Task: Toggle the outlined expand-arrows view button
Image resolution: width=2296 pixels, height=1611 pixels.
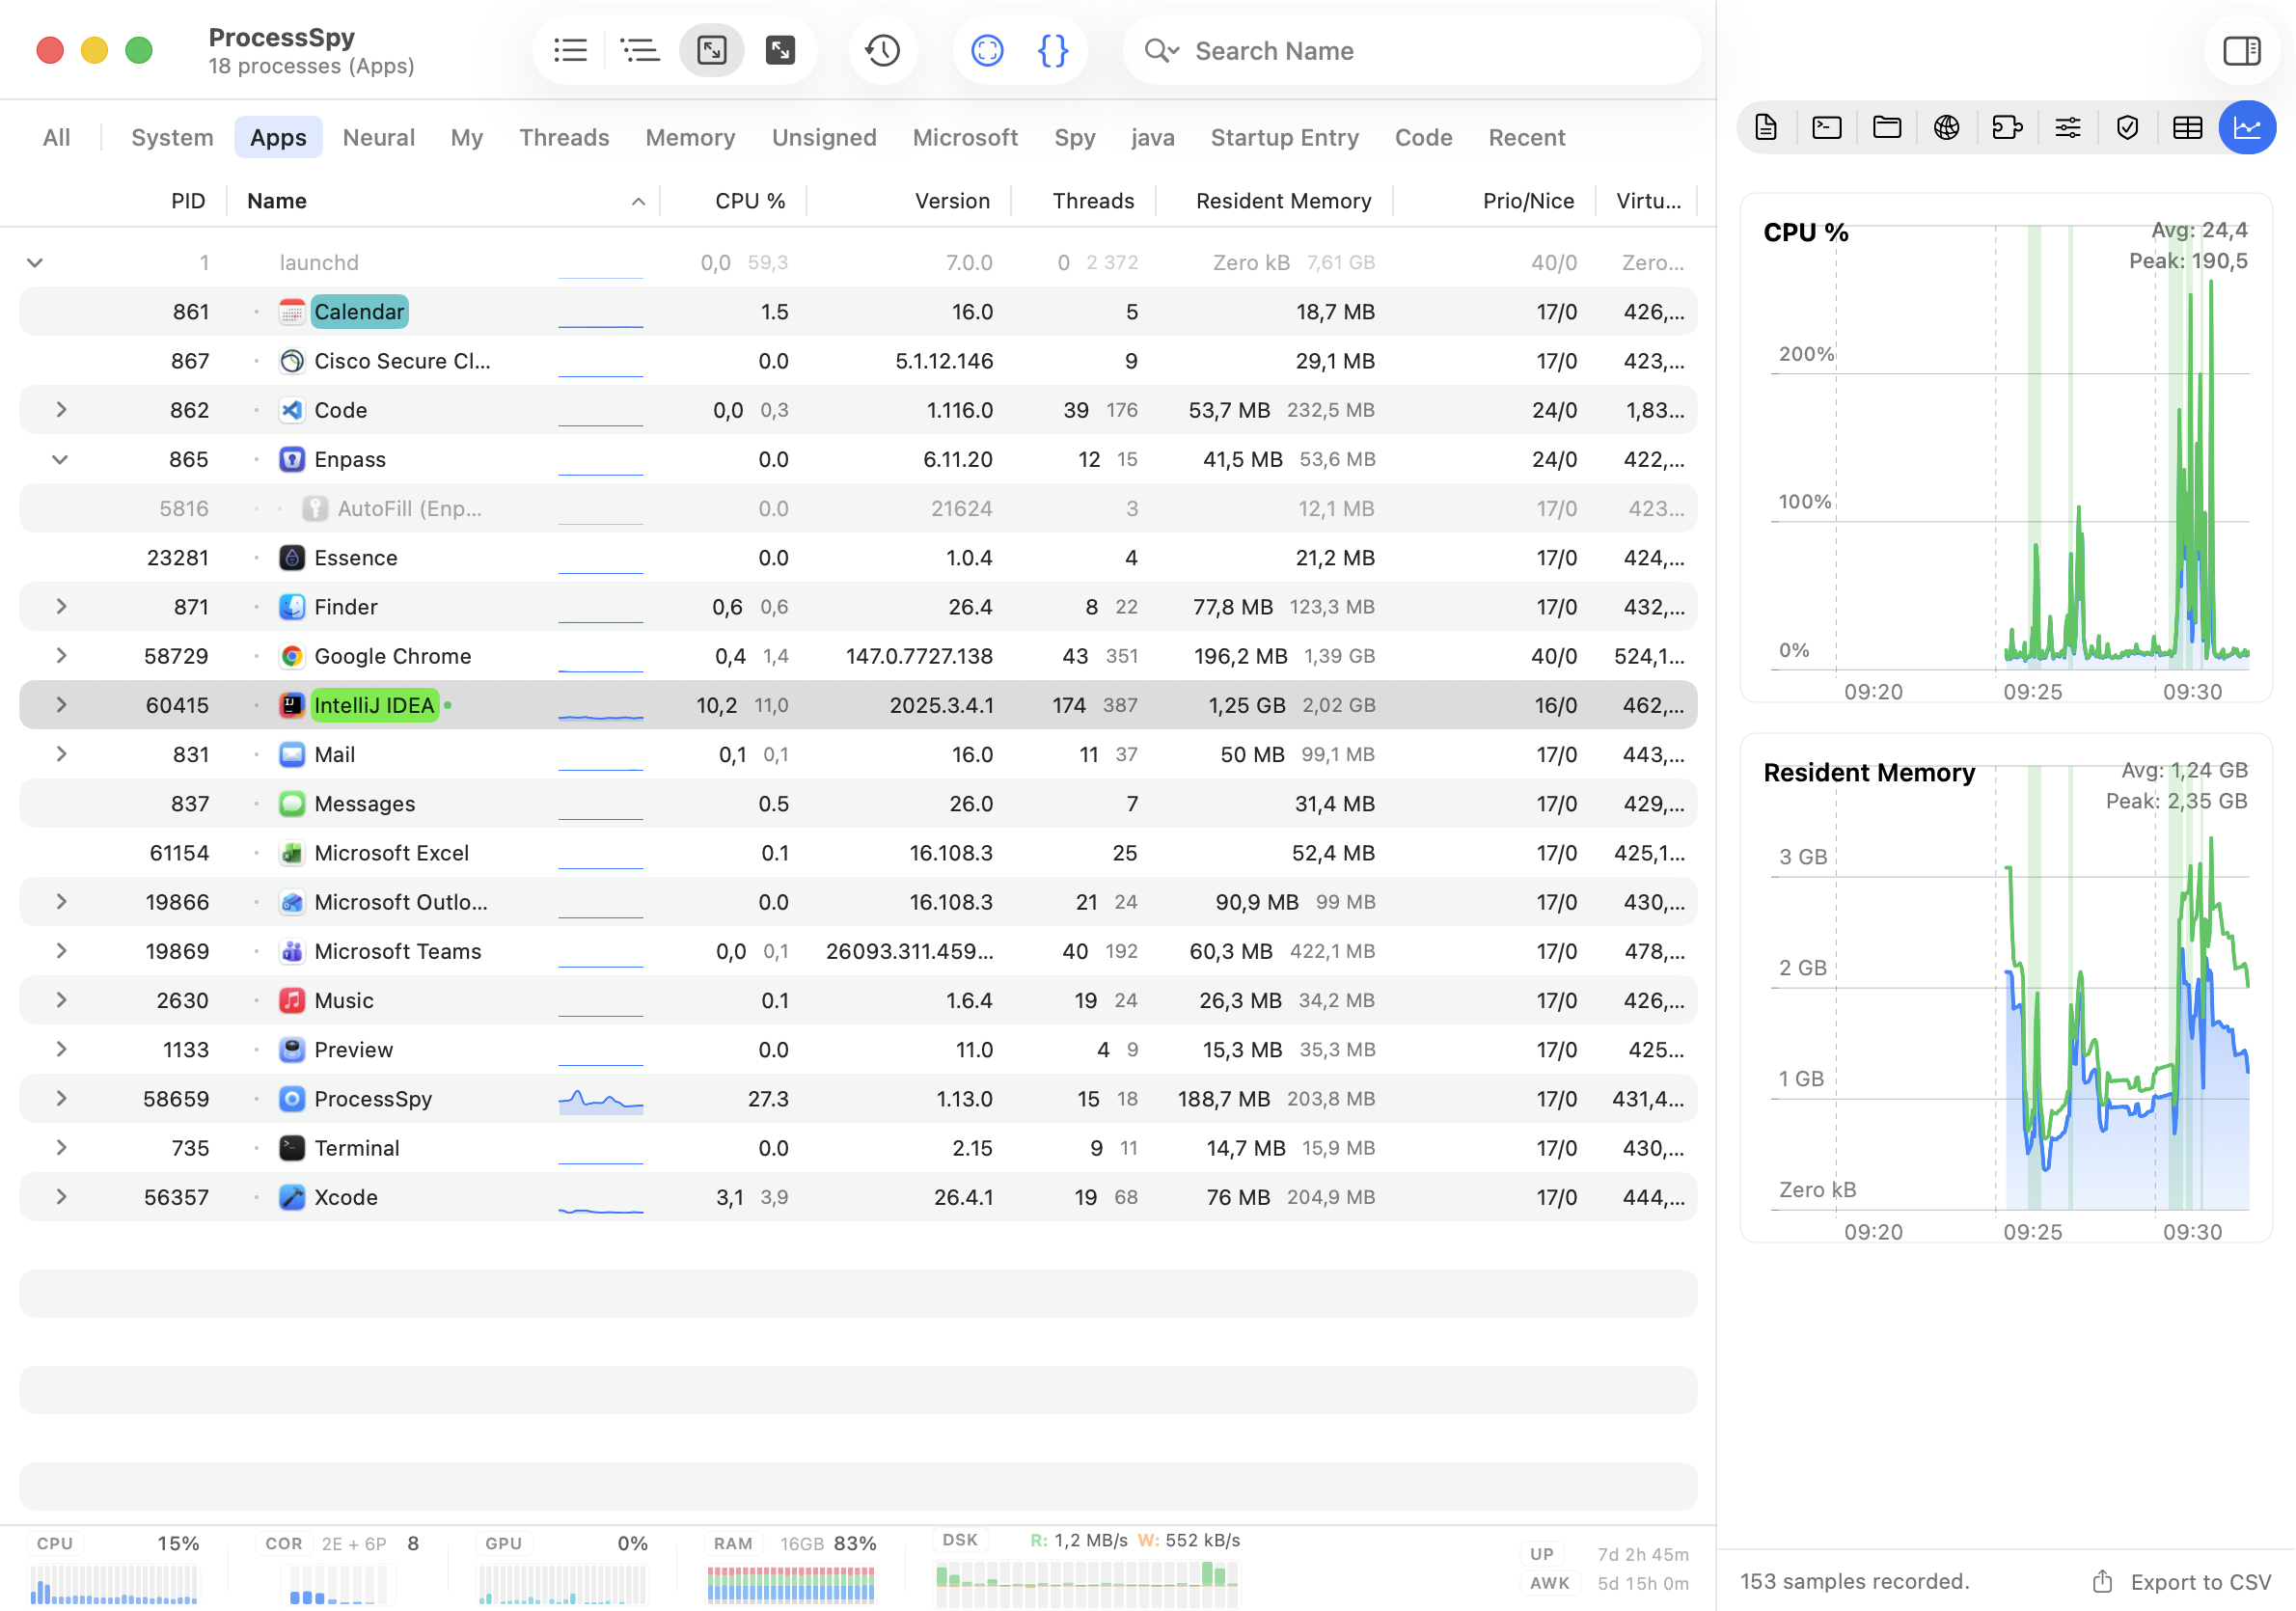Action: coord(711,50)
